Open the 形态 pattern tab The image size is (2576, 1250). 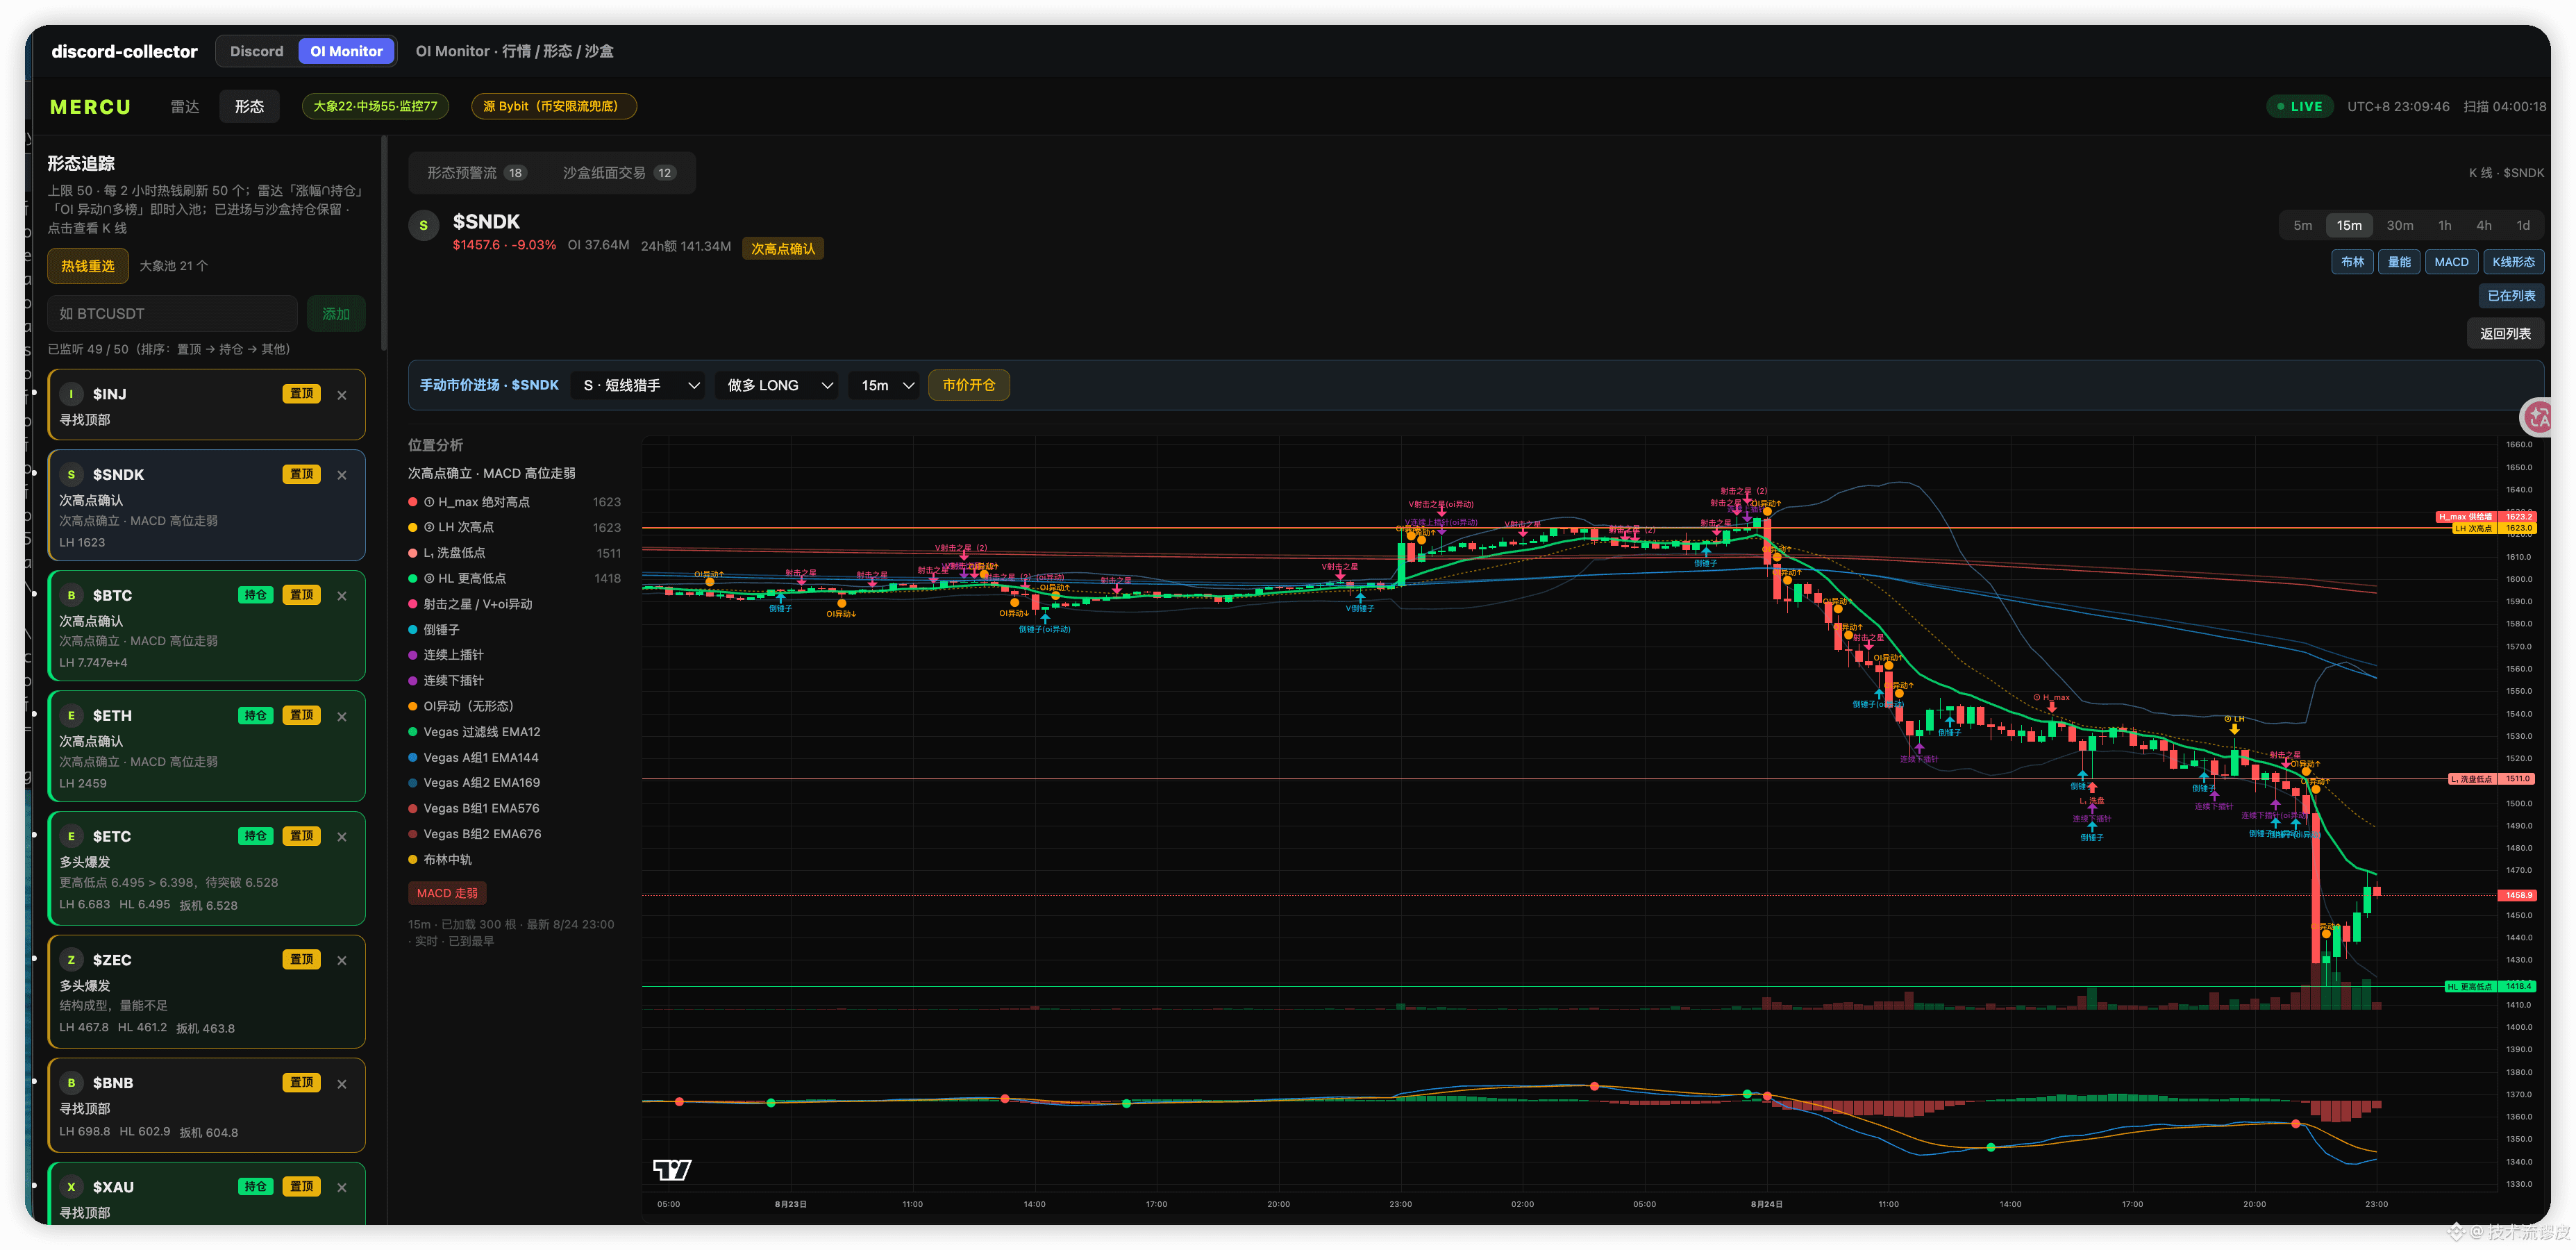pyautogui.click(x=249, y=107)
